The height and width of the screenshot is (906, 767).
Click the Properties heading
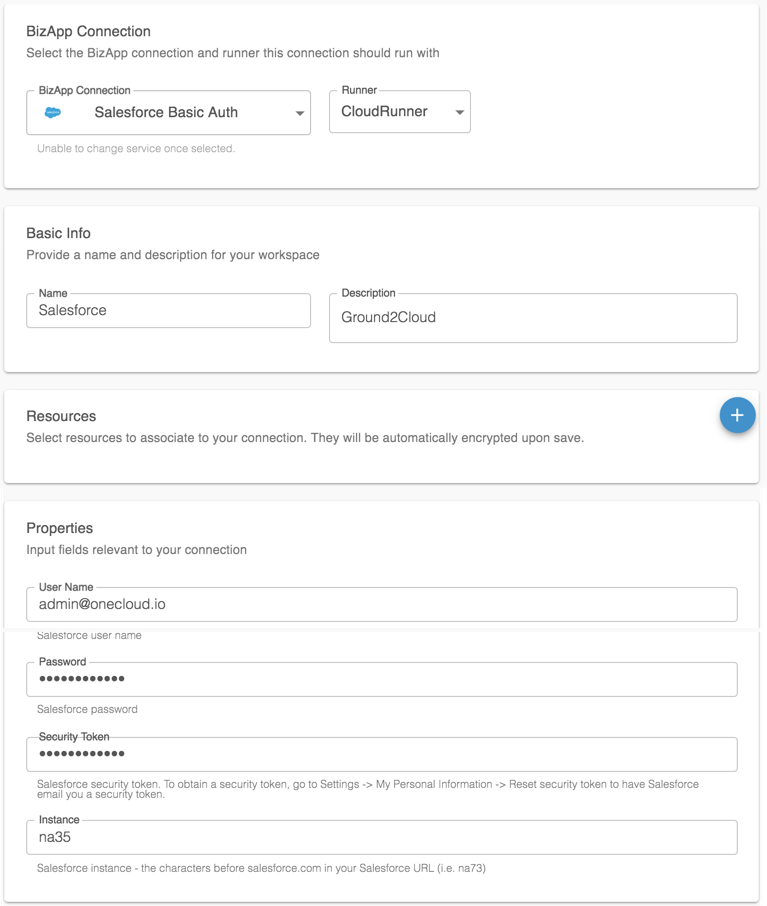(60, 528)
